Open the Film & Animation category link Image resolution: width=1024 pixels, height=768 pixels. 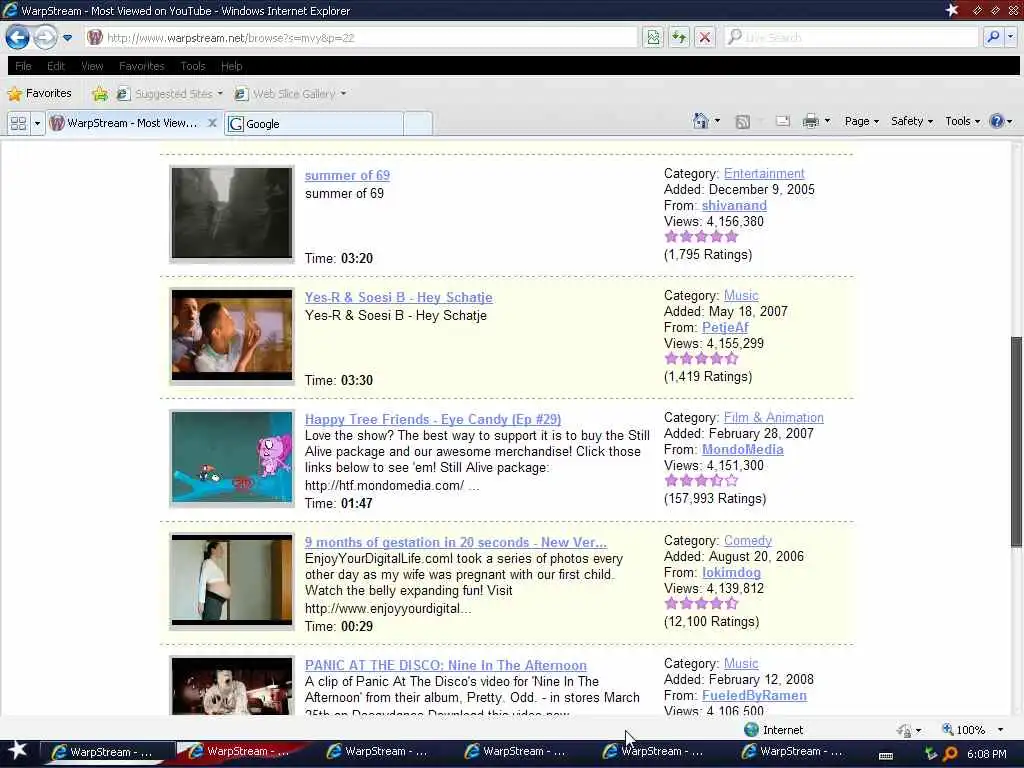tap(773, 417)
